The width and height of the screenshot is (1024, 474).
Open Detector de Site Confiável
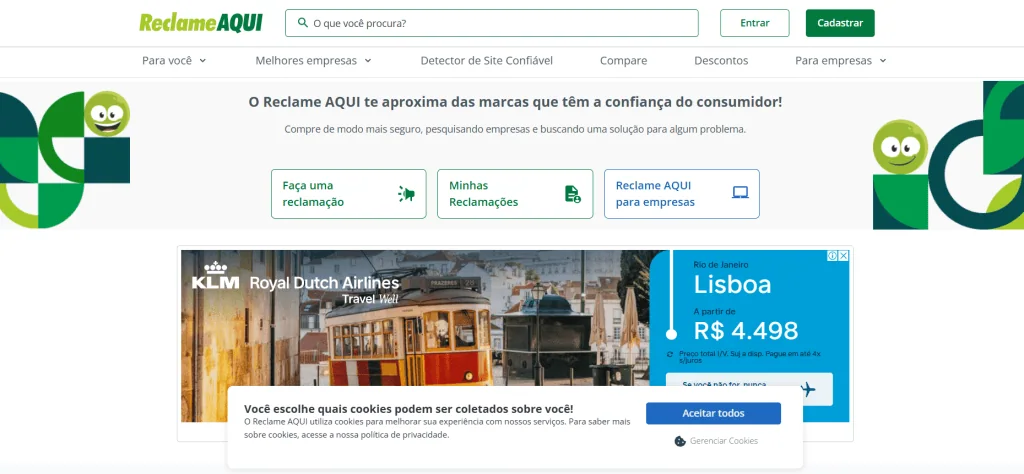487,61
